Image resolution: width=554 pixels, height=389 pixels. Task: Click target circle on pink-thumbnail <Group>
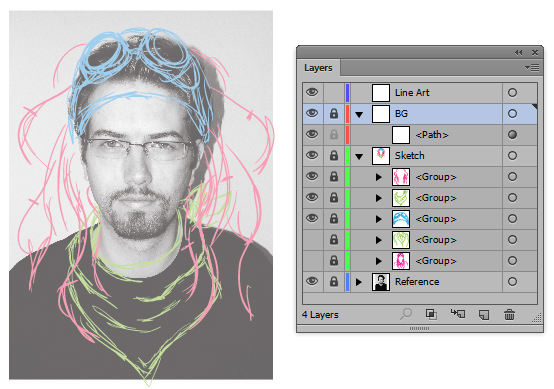pos(512,177)
